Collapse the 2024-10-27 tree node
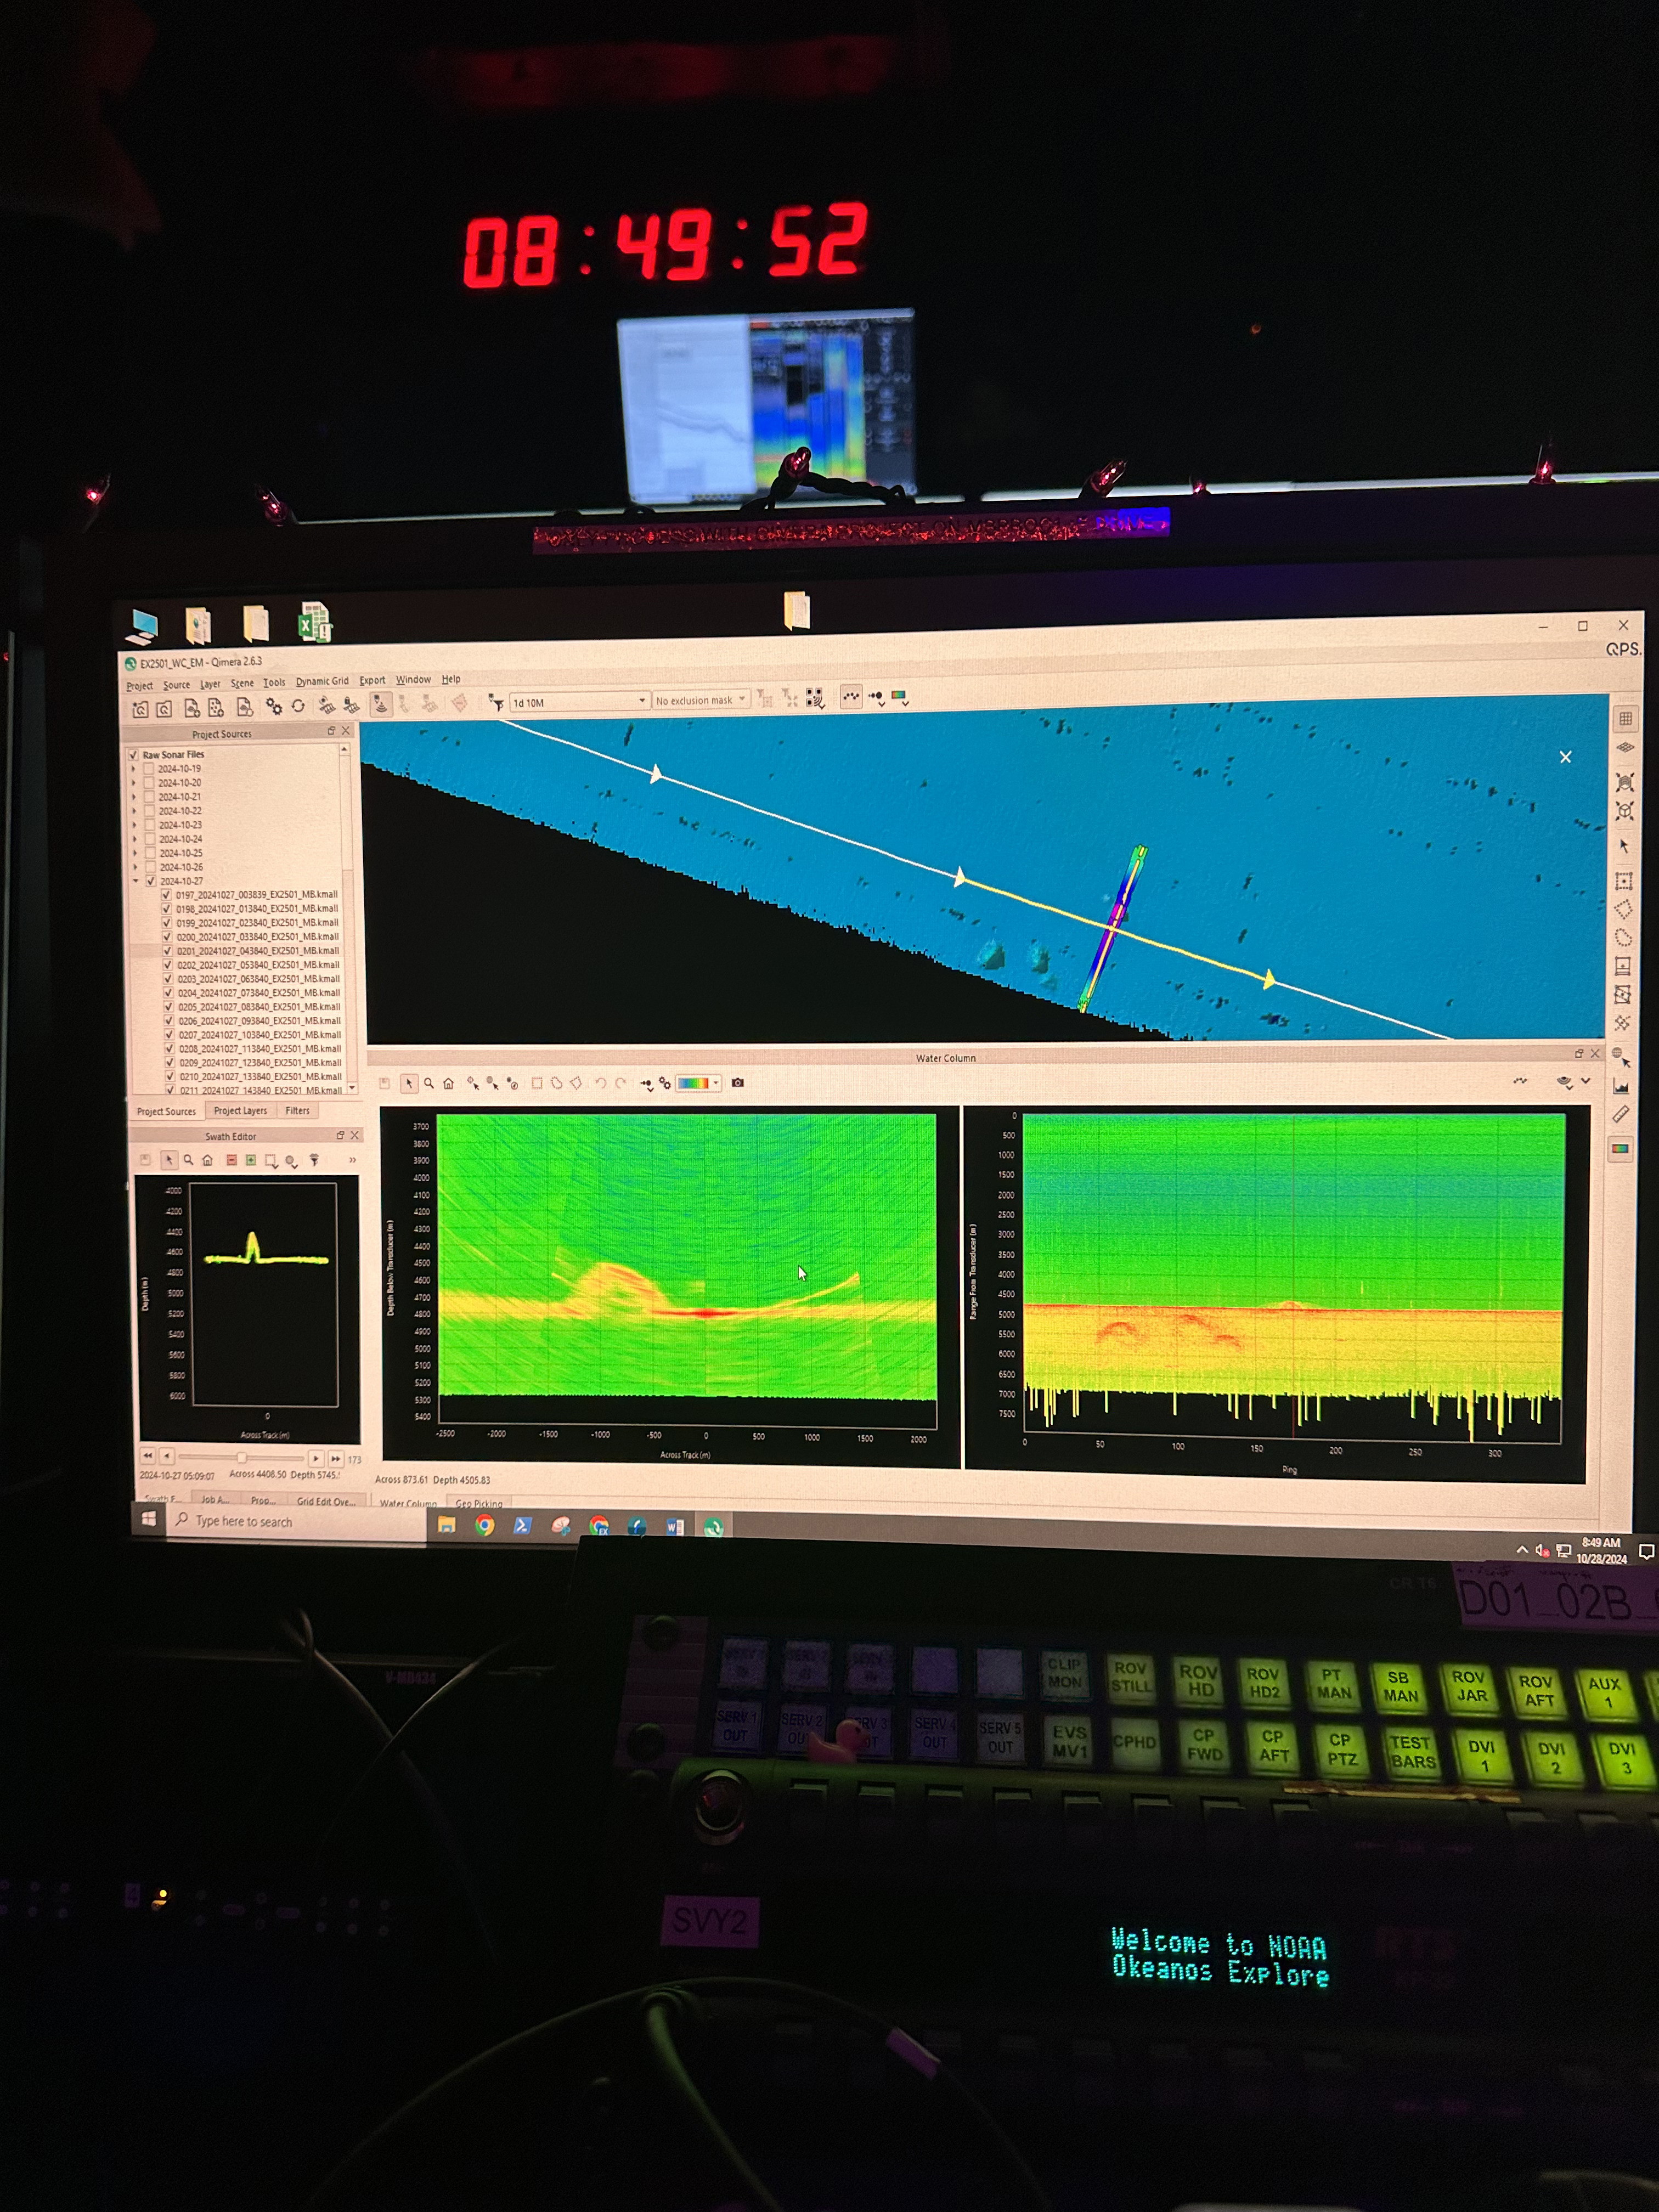 pyautogui.click(x=136, y=881)
